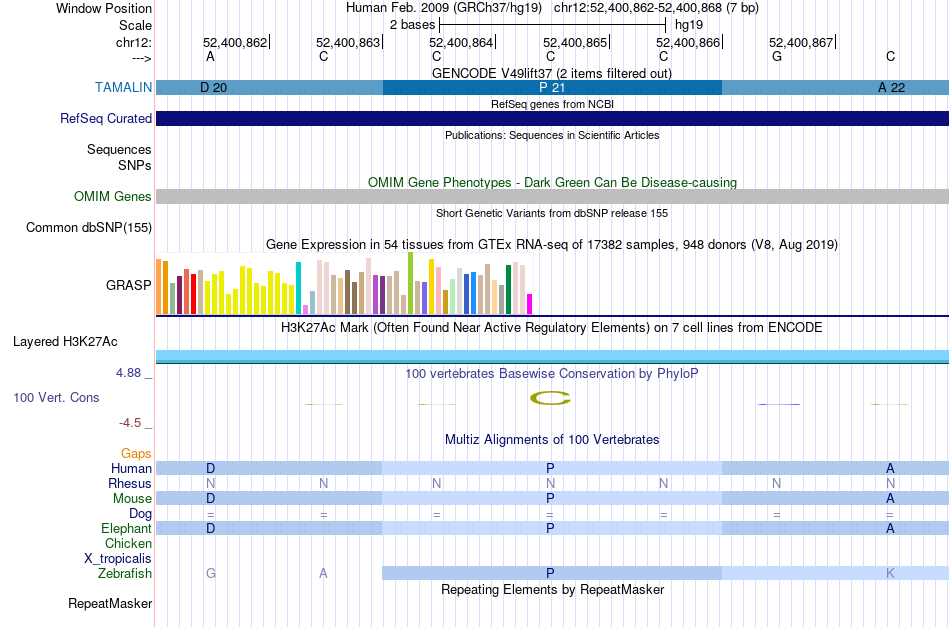Open Publications: Sequences in Scientific Articles title

pyautogui.click(x=552, y=135)
